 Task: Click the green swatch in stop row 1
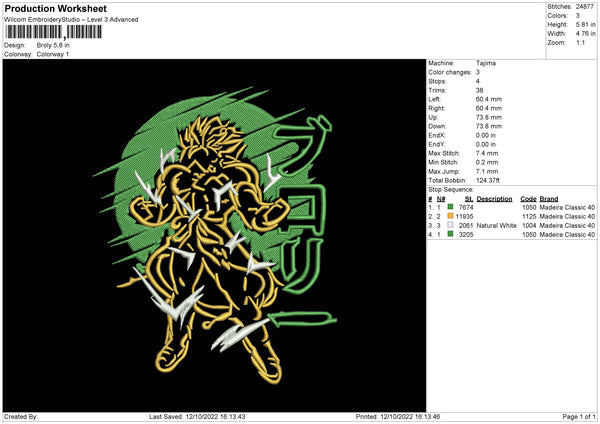point(450,207)
